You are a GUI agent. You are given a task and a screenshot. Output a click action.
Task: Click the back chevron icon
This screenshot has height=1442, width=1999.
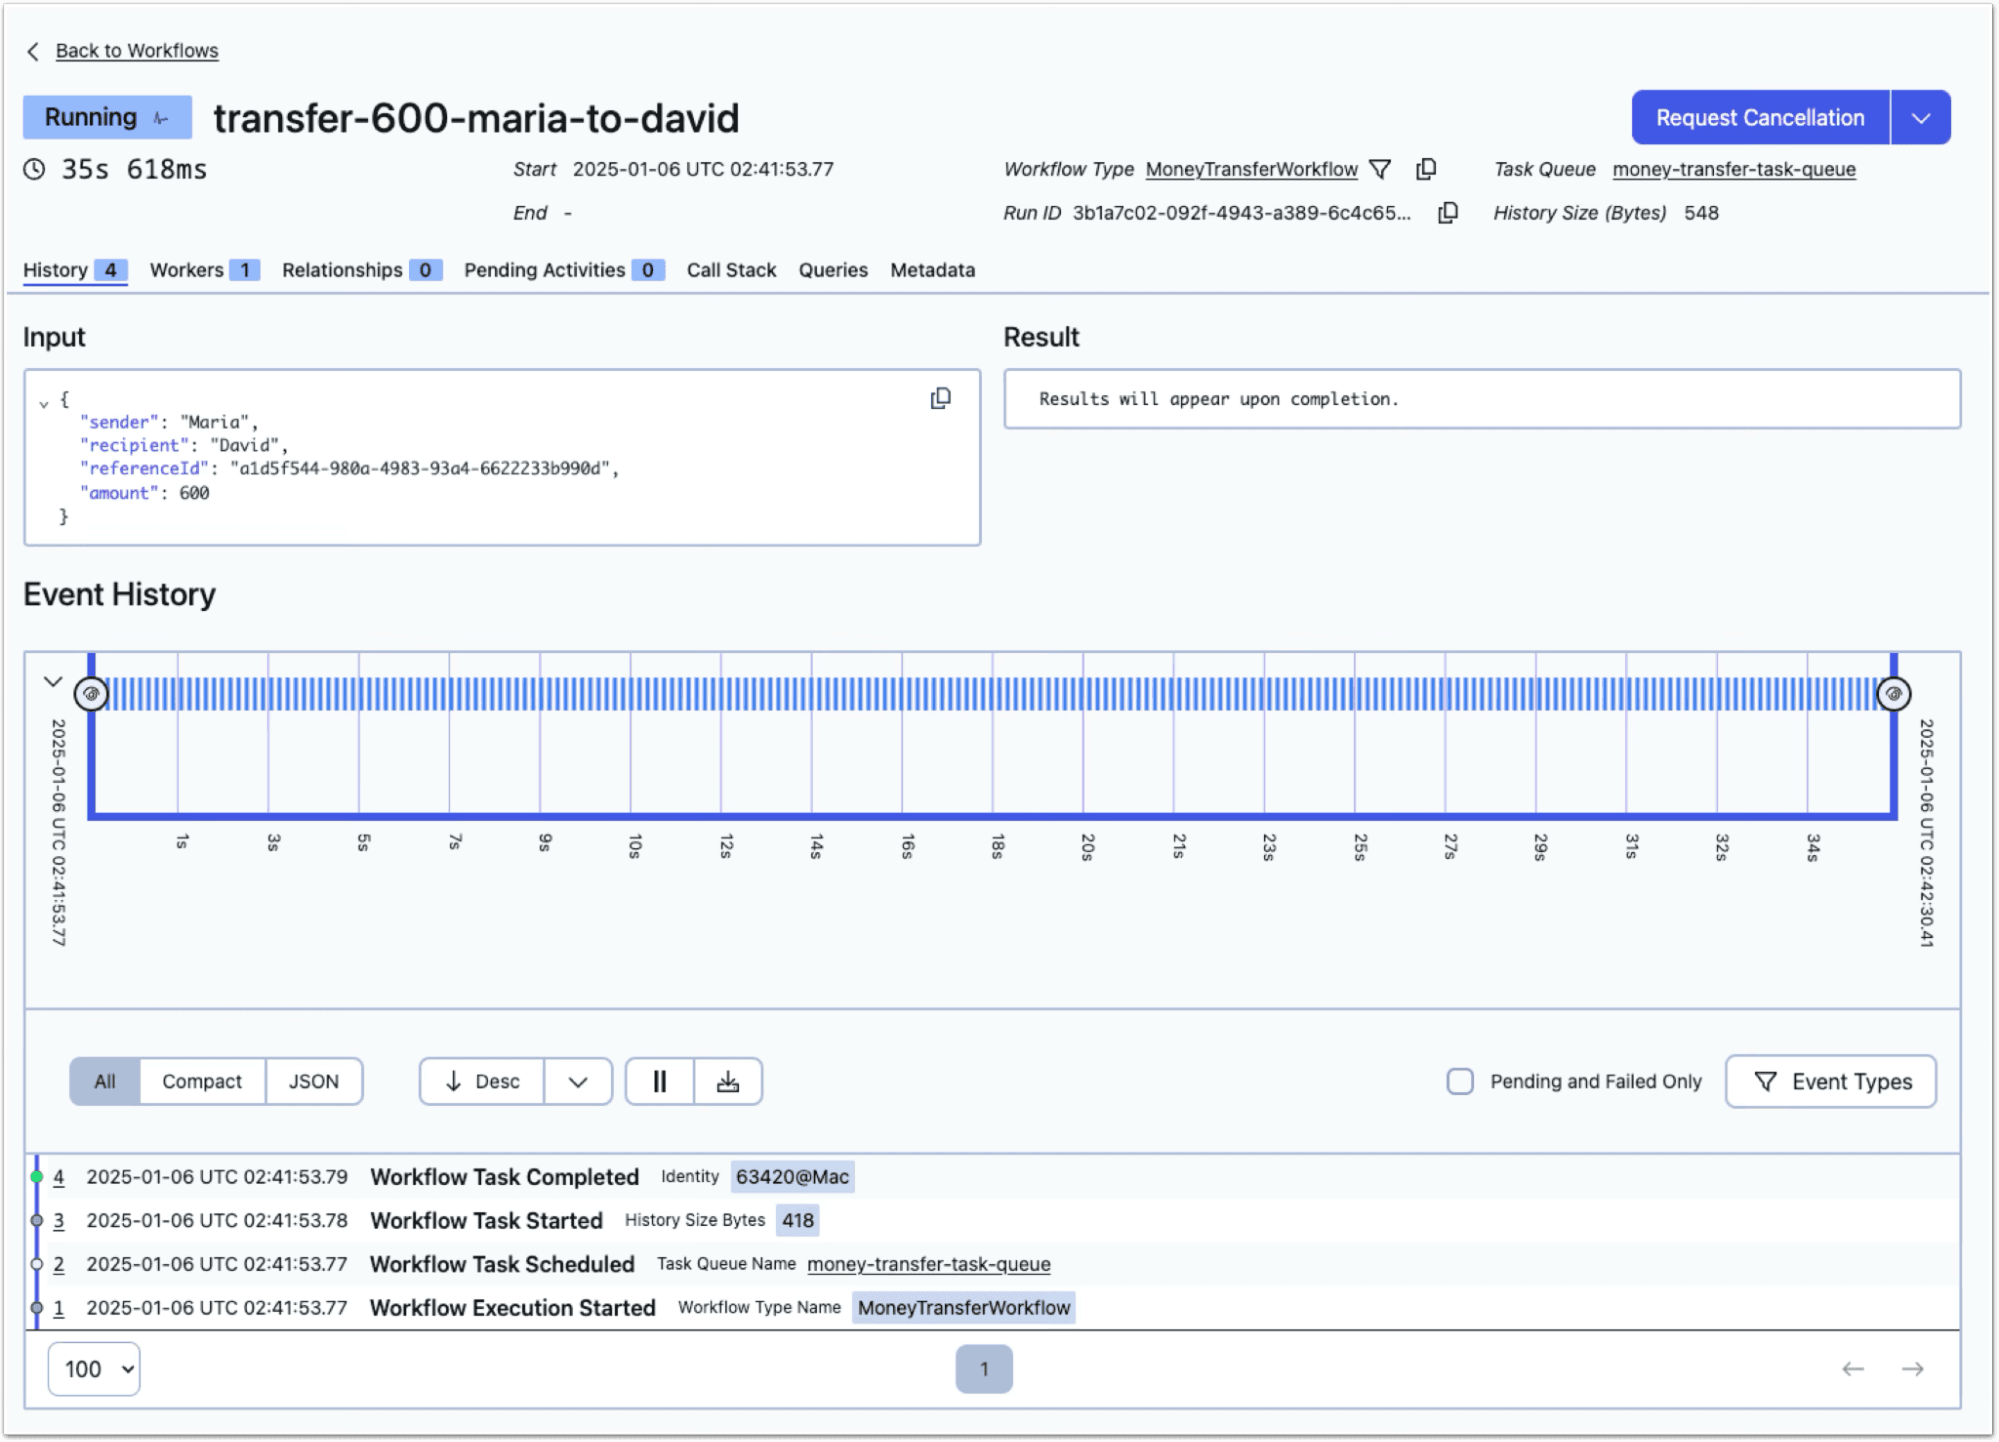[33, 51]
